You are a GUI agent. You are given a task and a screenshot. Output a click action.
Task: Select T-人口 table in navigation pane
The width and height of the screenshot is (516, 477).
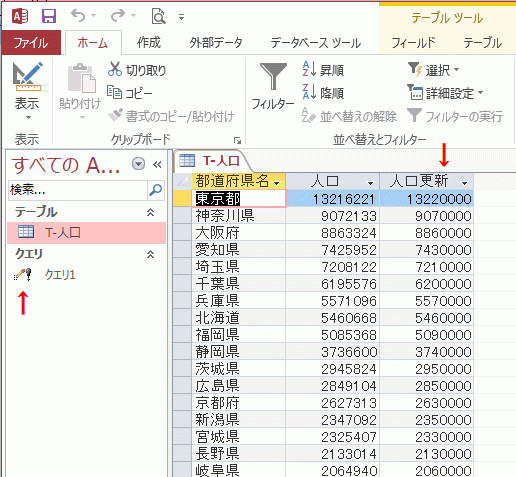[86, 232]
